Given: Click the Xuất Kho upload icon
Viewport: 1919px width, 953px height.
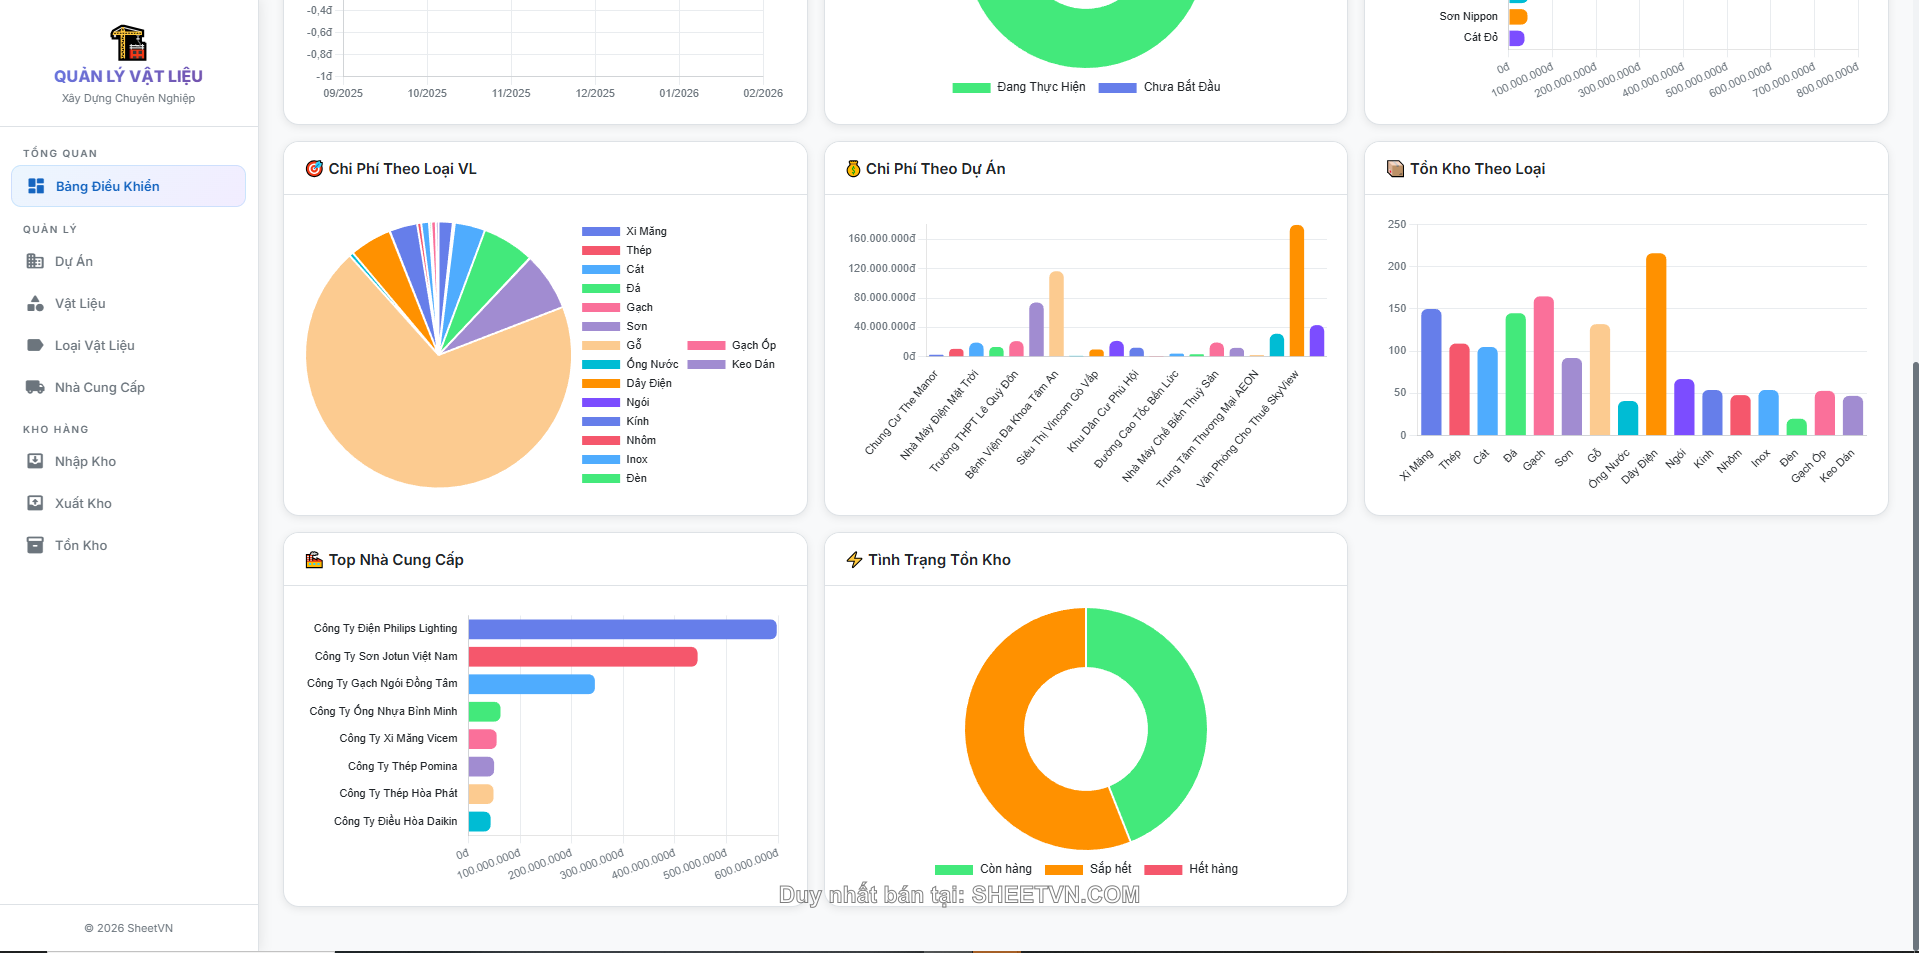Looking at the screenshot, I should tap(35, 503).
